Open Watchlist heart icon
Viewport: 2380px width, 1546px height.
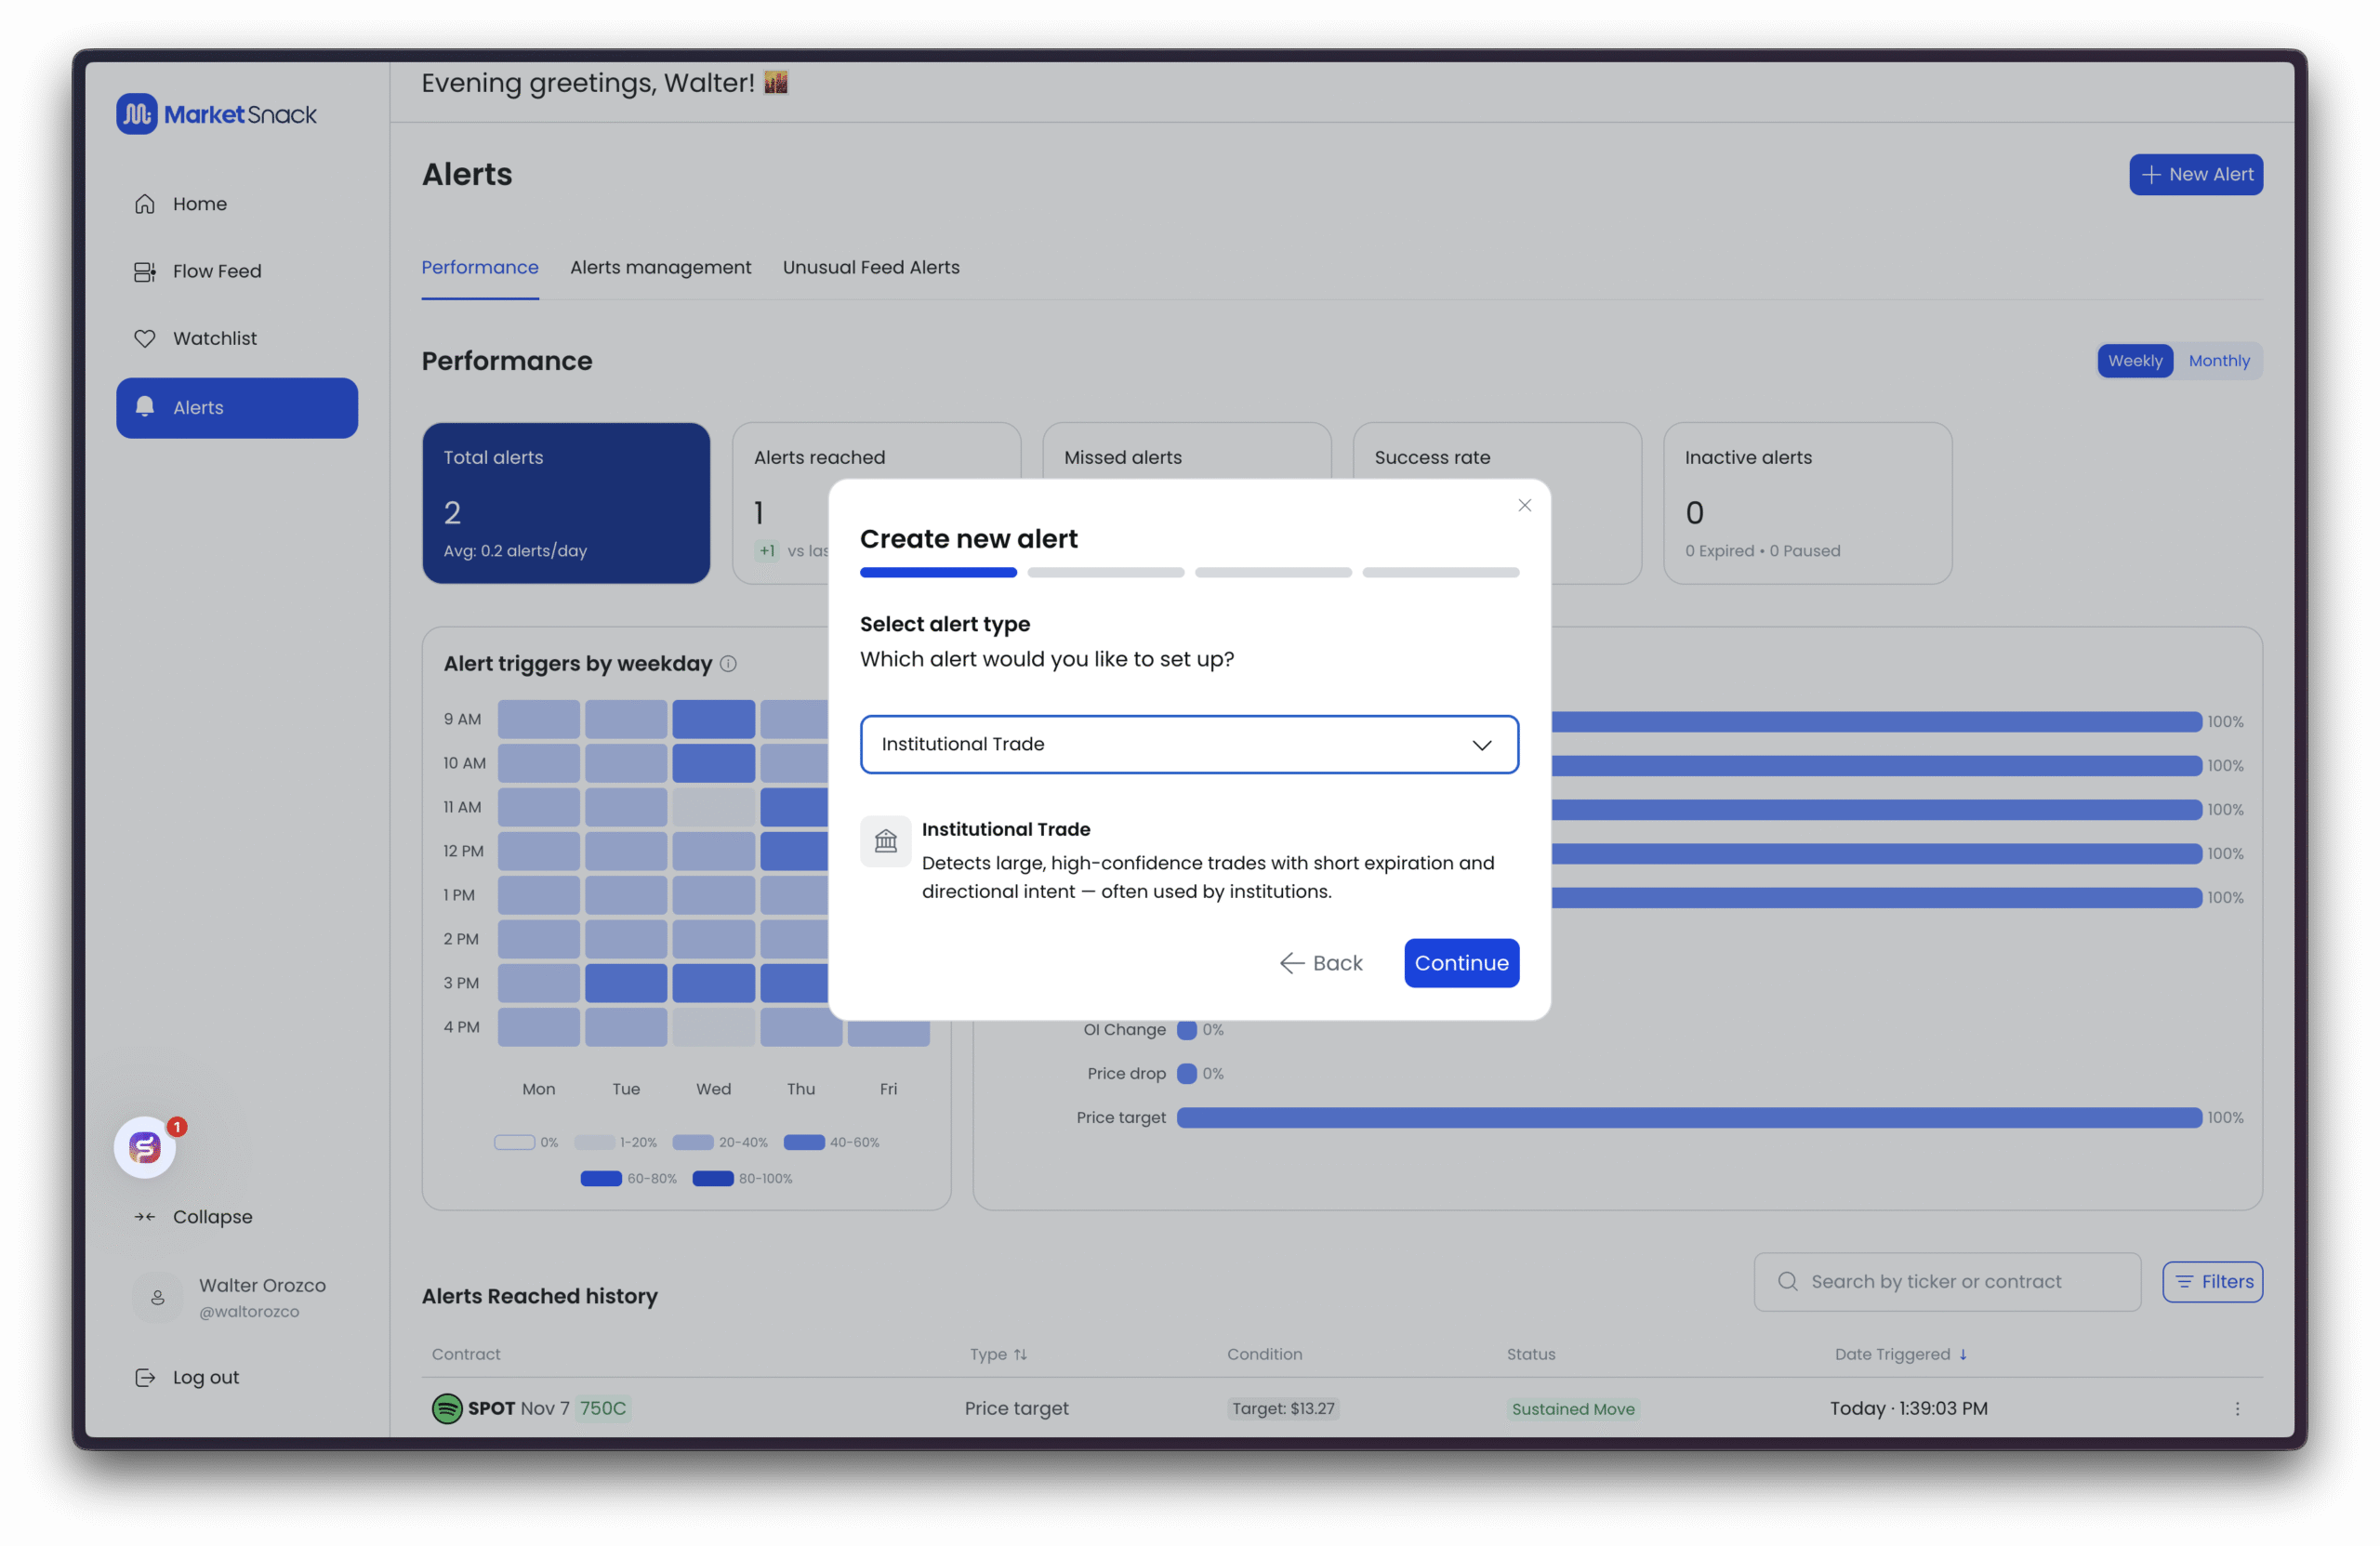pyautogui.click(x=145, y=339)
